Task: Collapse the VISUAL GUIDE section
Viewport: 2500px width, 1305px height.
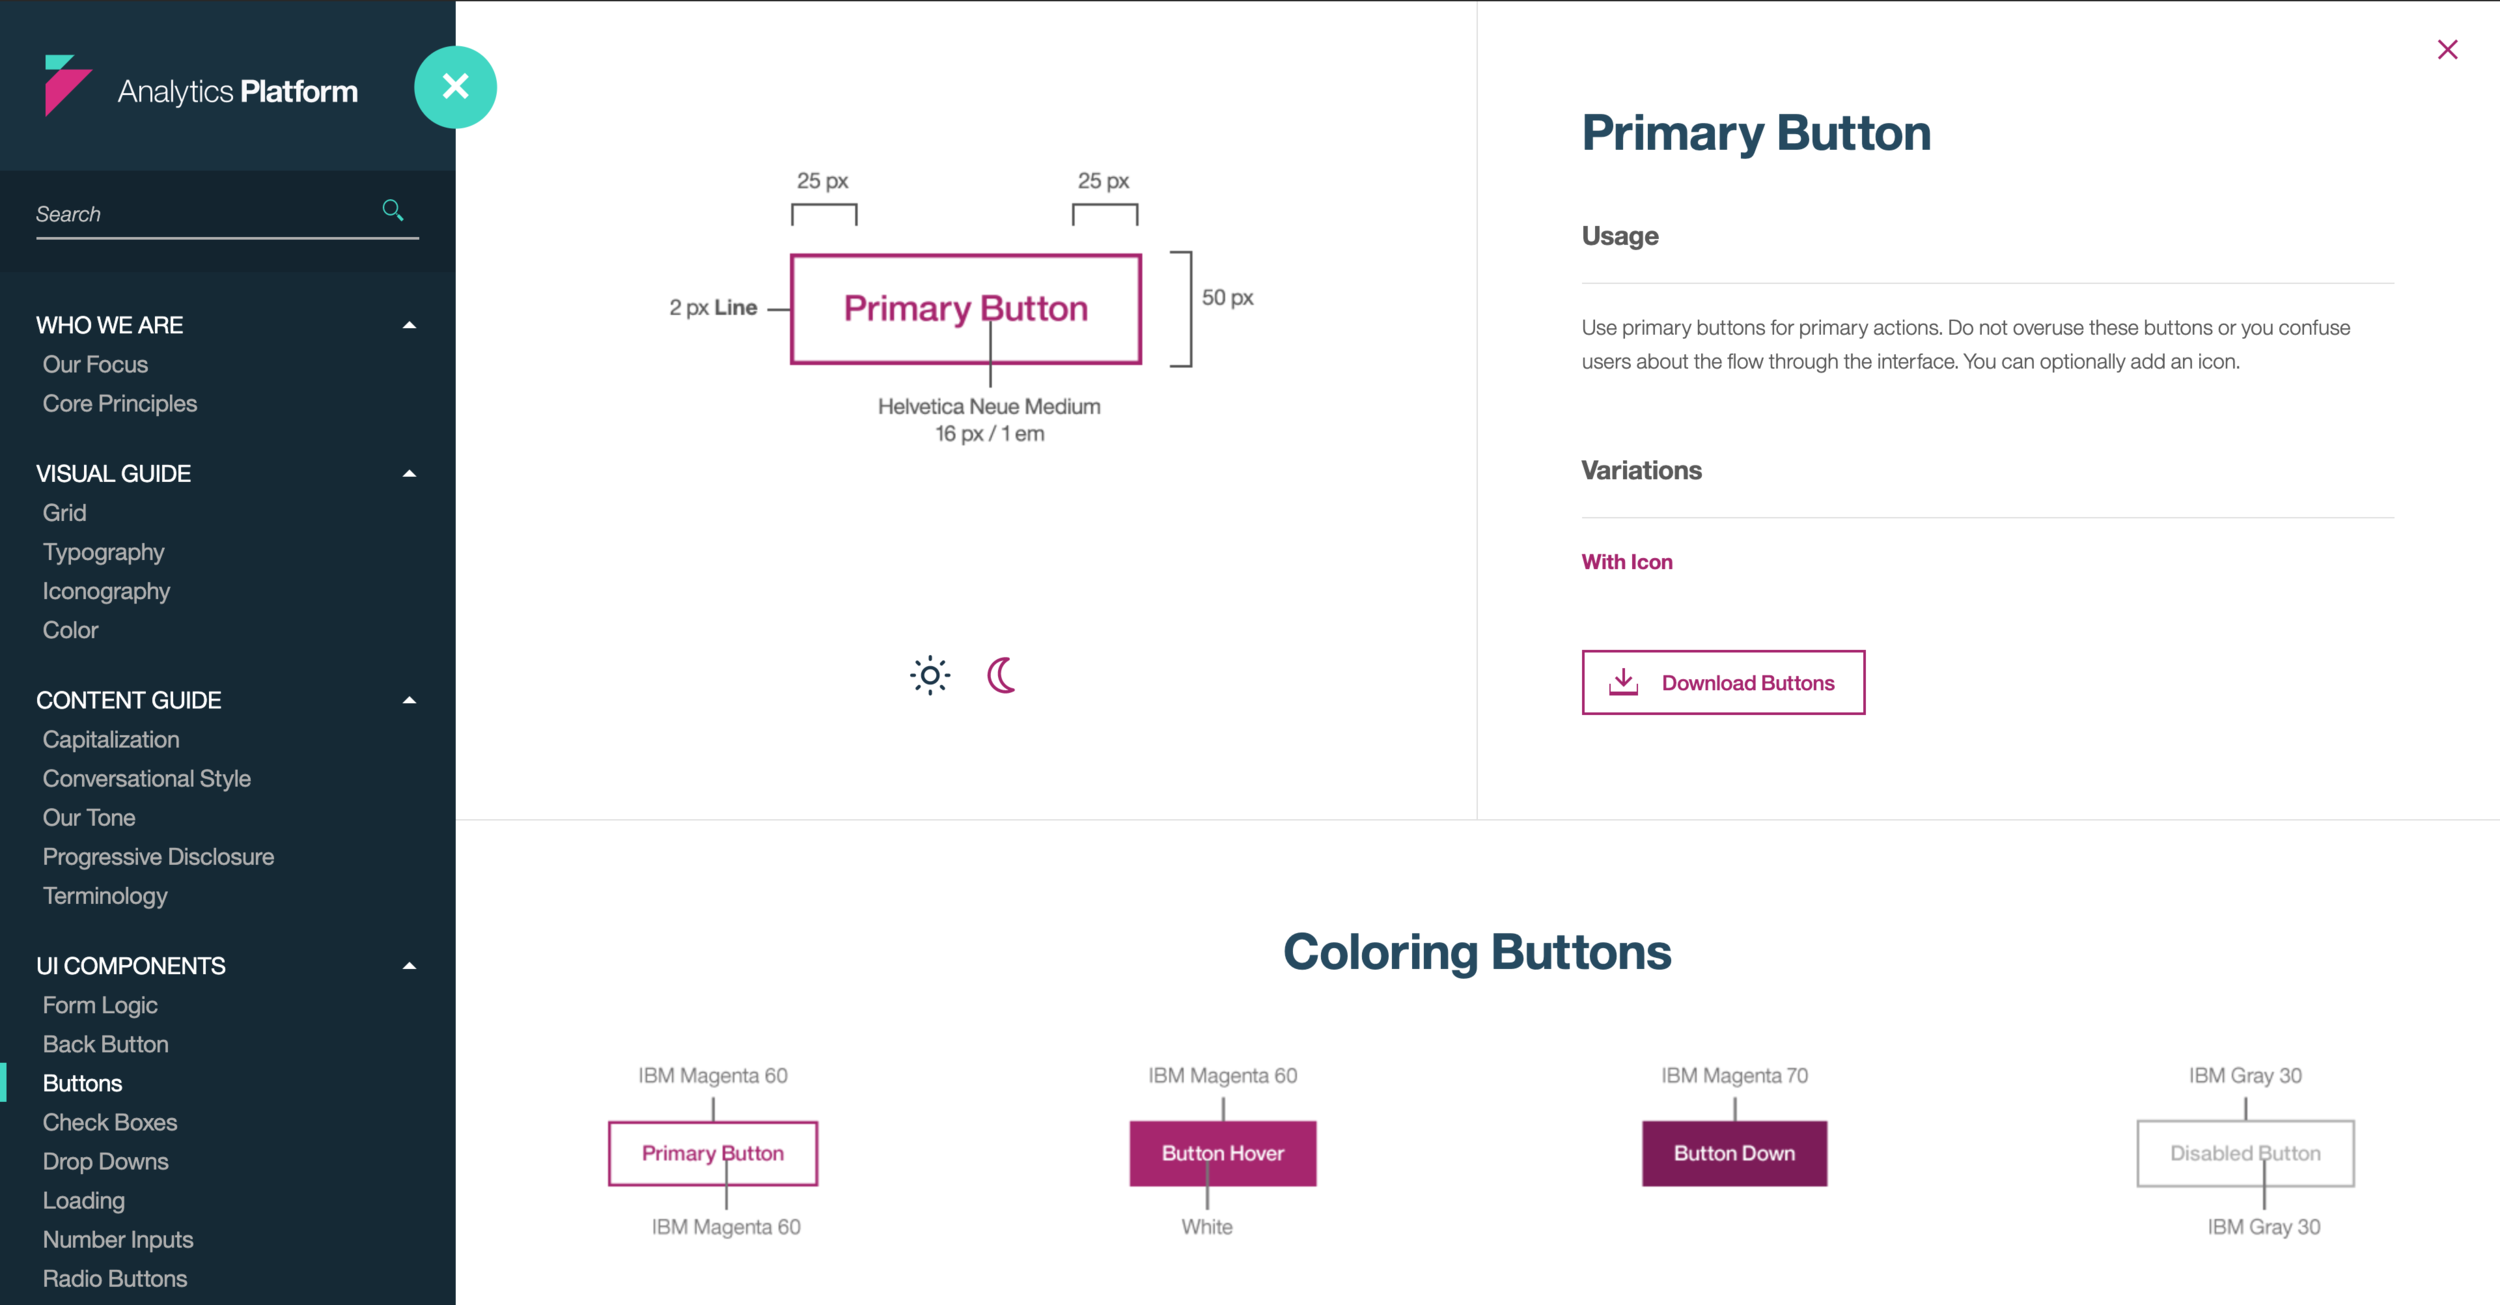Action: pyautogui.click(x=409, y=473)
